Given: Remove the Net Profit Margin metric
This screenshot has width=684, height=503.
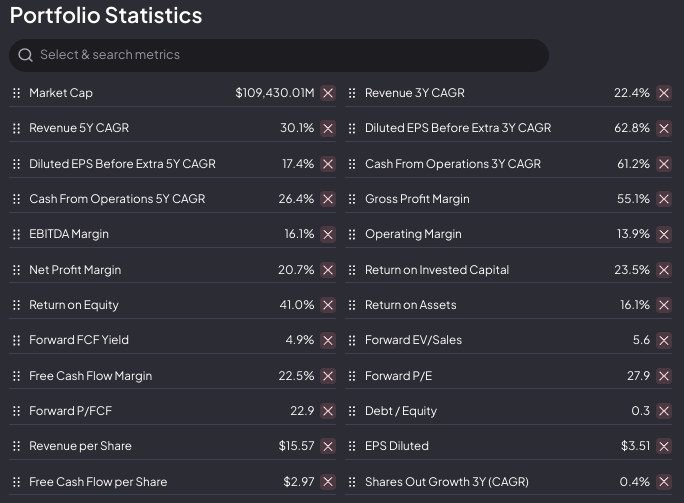Looking at the screenshot, I should pyautogui.click(x=328, y=270).
